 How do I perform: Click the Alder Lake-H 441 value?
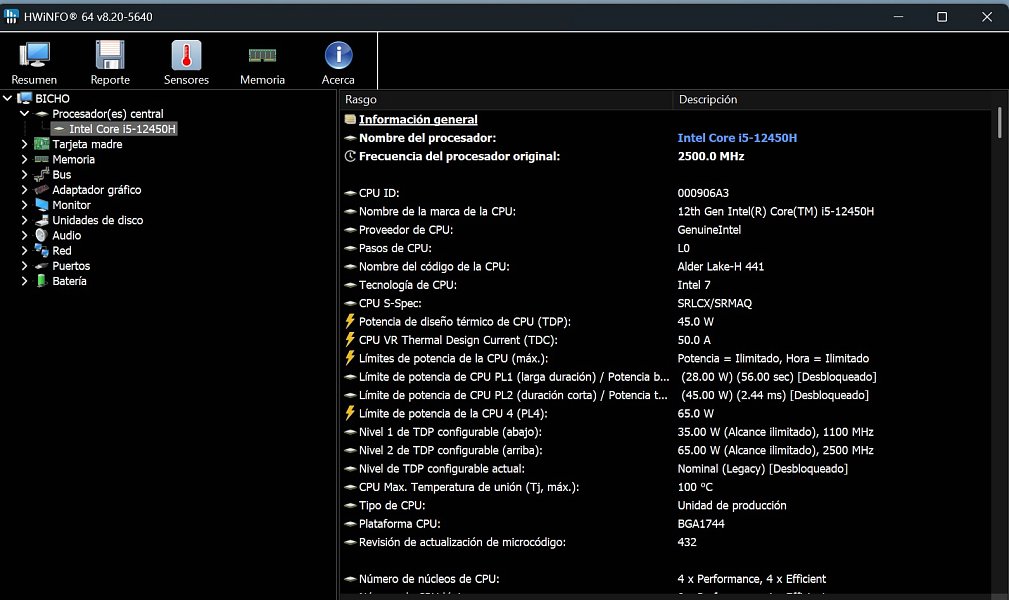(721, 267)
